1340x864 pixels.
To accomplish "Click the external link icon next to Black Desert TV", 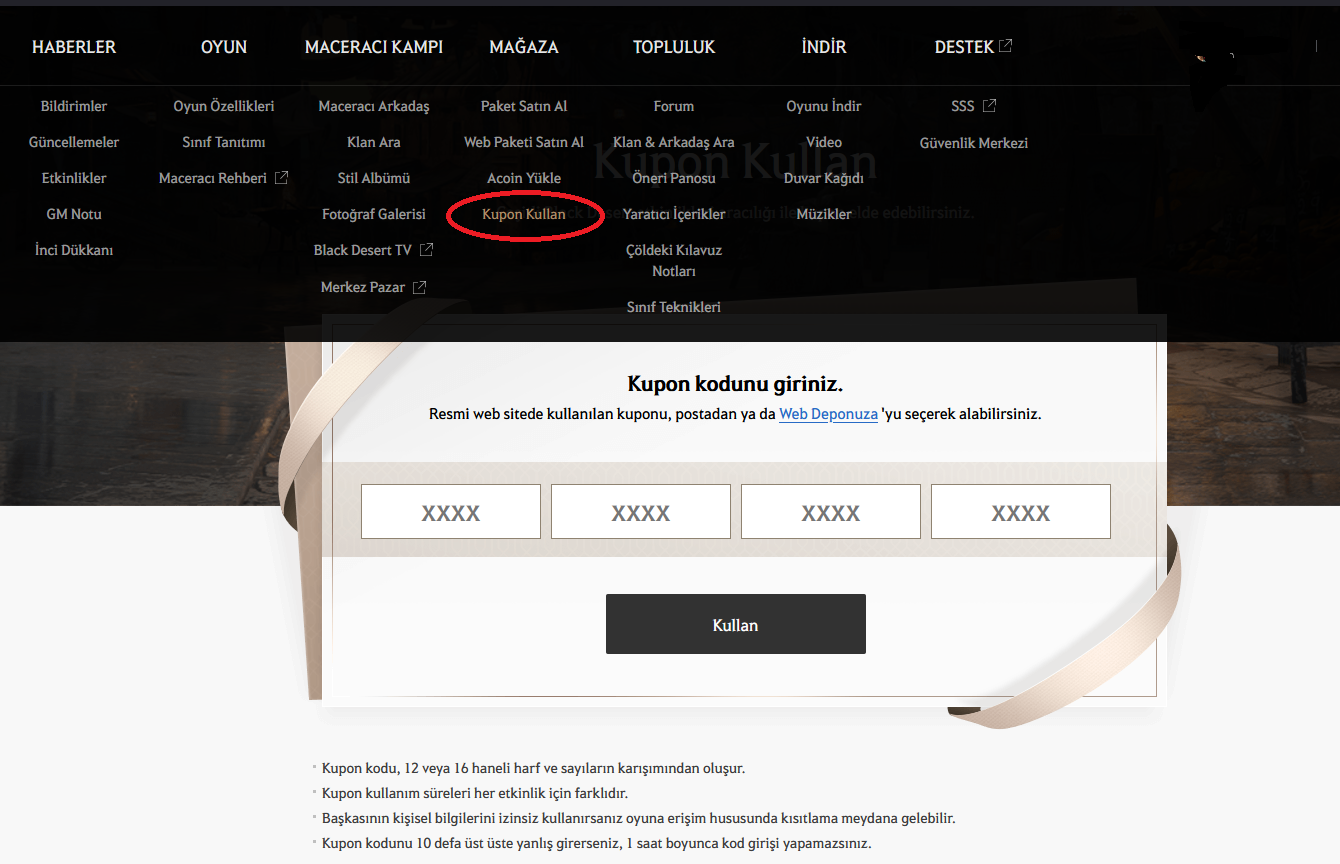I will click(x=427, y=249).
